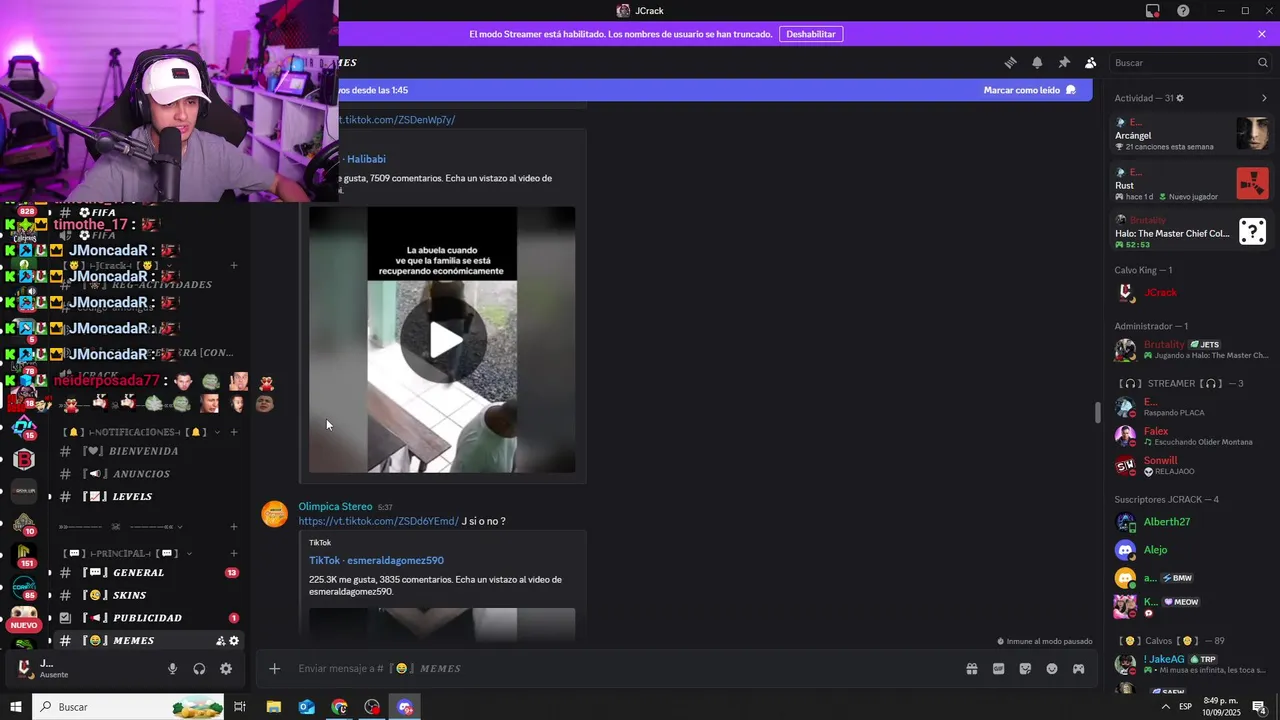
Task: Open notification settings bell icon
Action: [x=1037, y=62]
